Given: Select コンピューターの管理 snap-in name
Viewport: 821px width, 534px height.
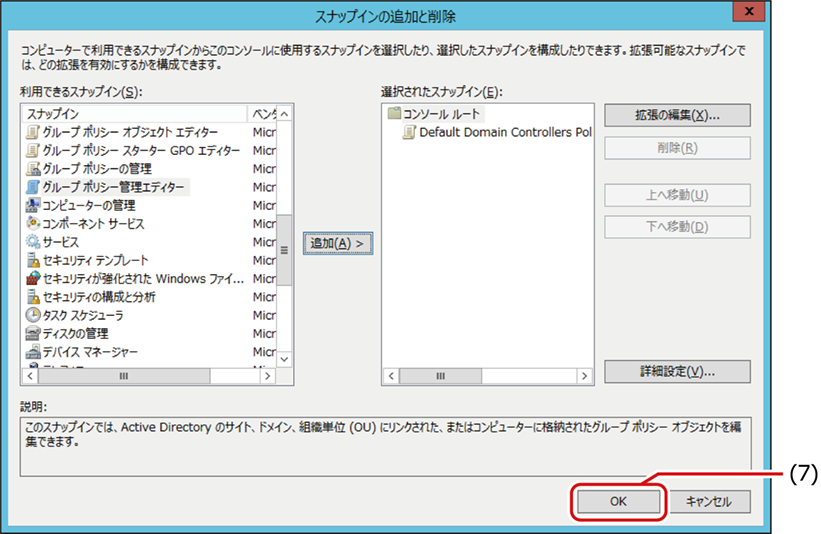Looking at the screenshot, I should [x=88, y=205].
